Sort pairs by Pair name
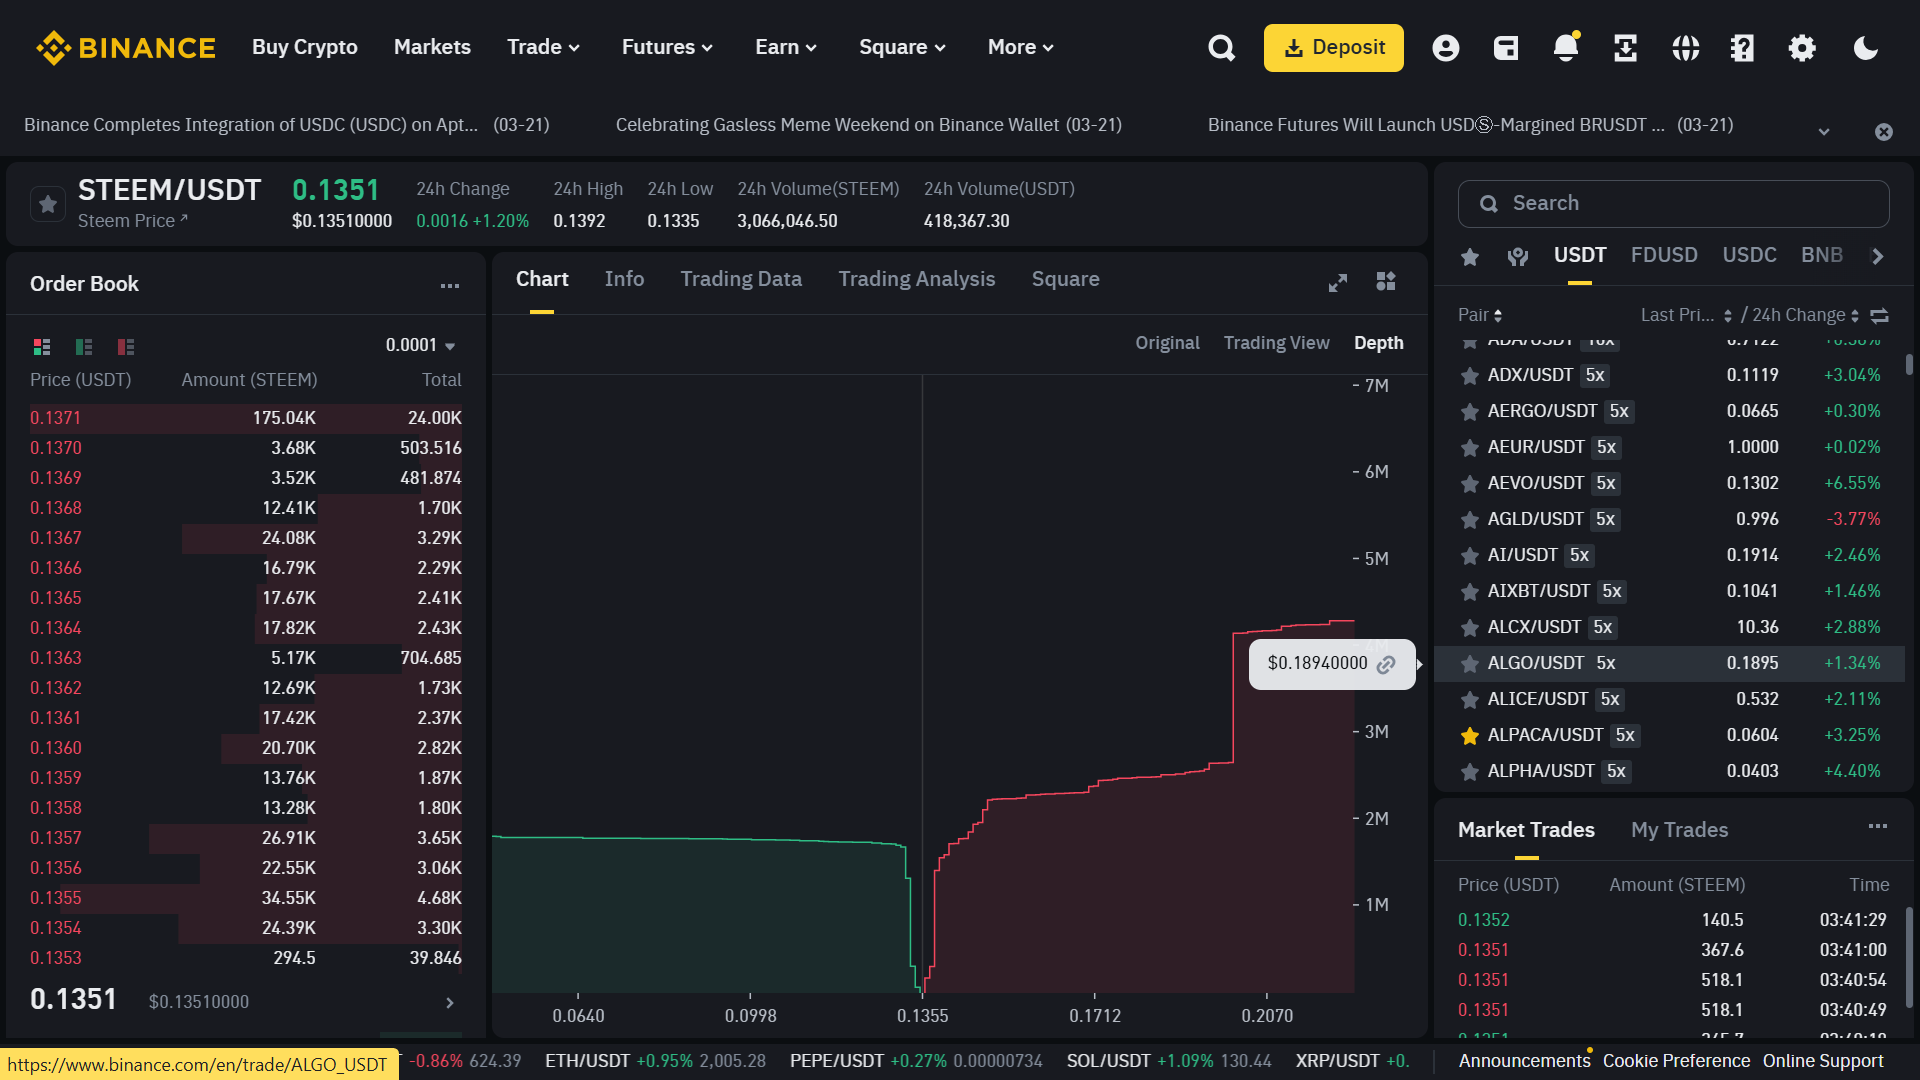1920x1080 pixels. click(x=1480, y=315)
